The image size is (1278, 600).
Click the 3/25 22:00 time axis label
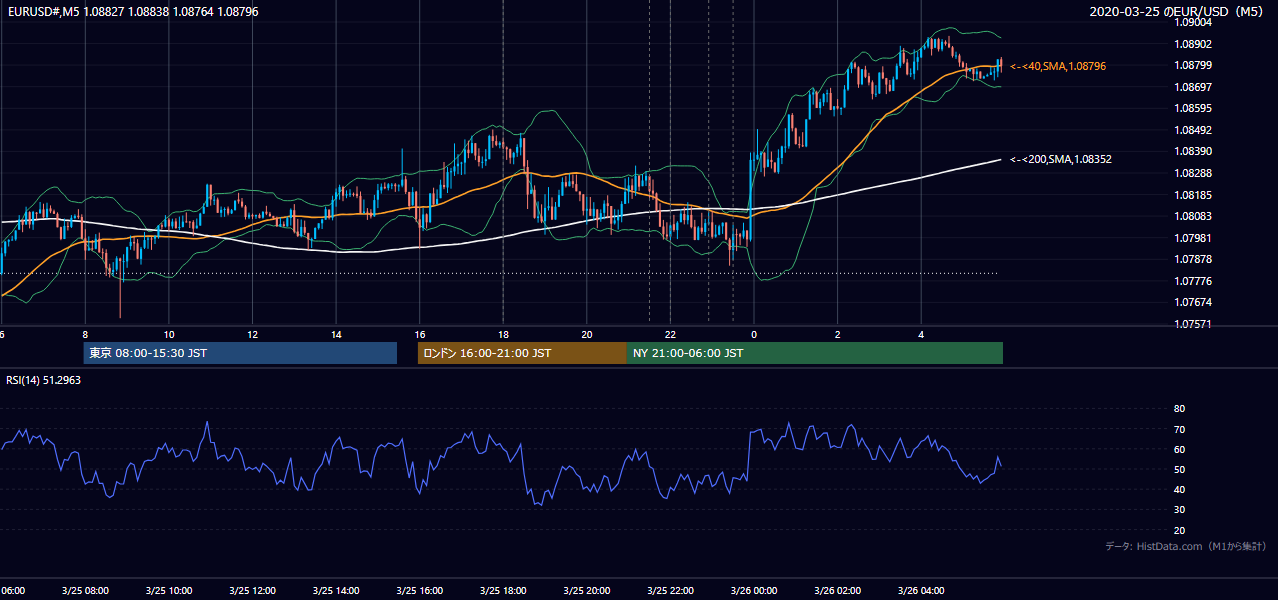pyautogui.click(x=670, y=590)
